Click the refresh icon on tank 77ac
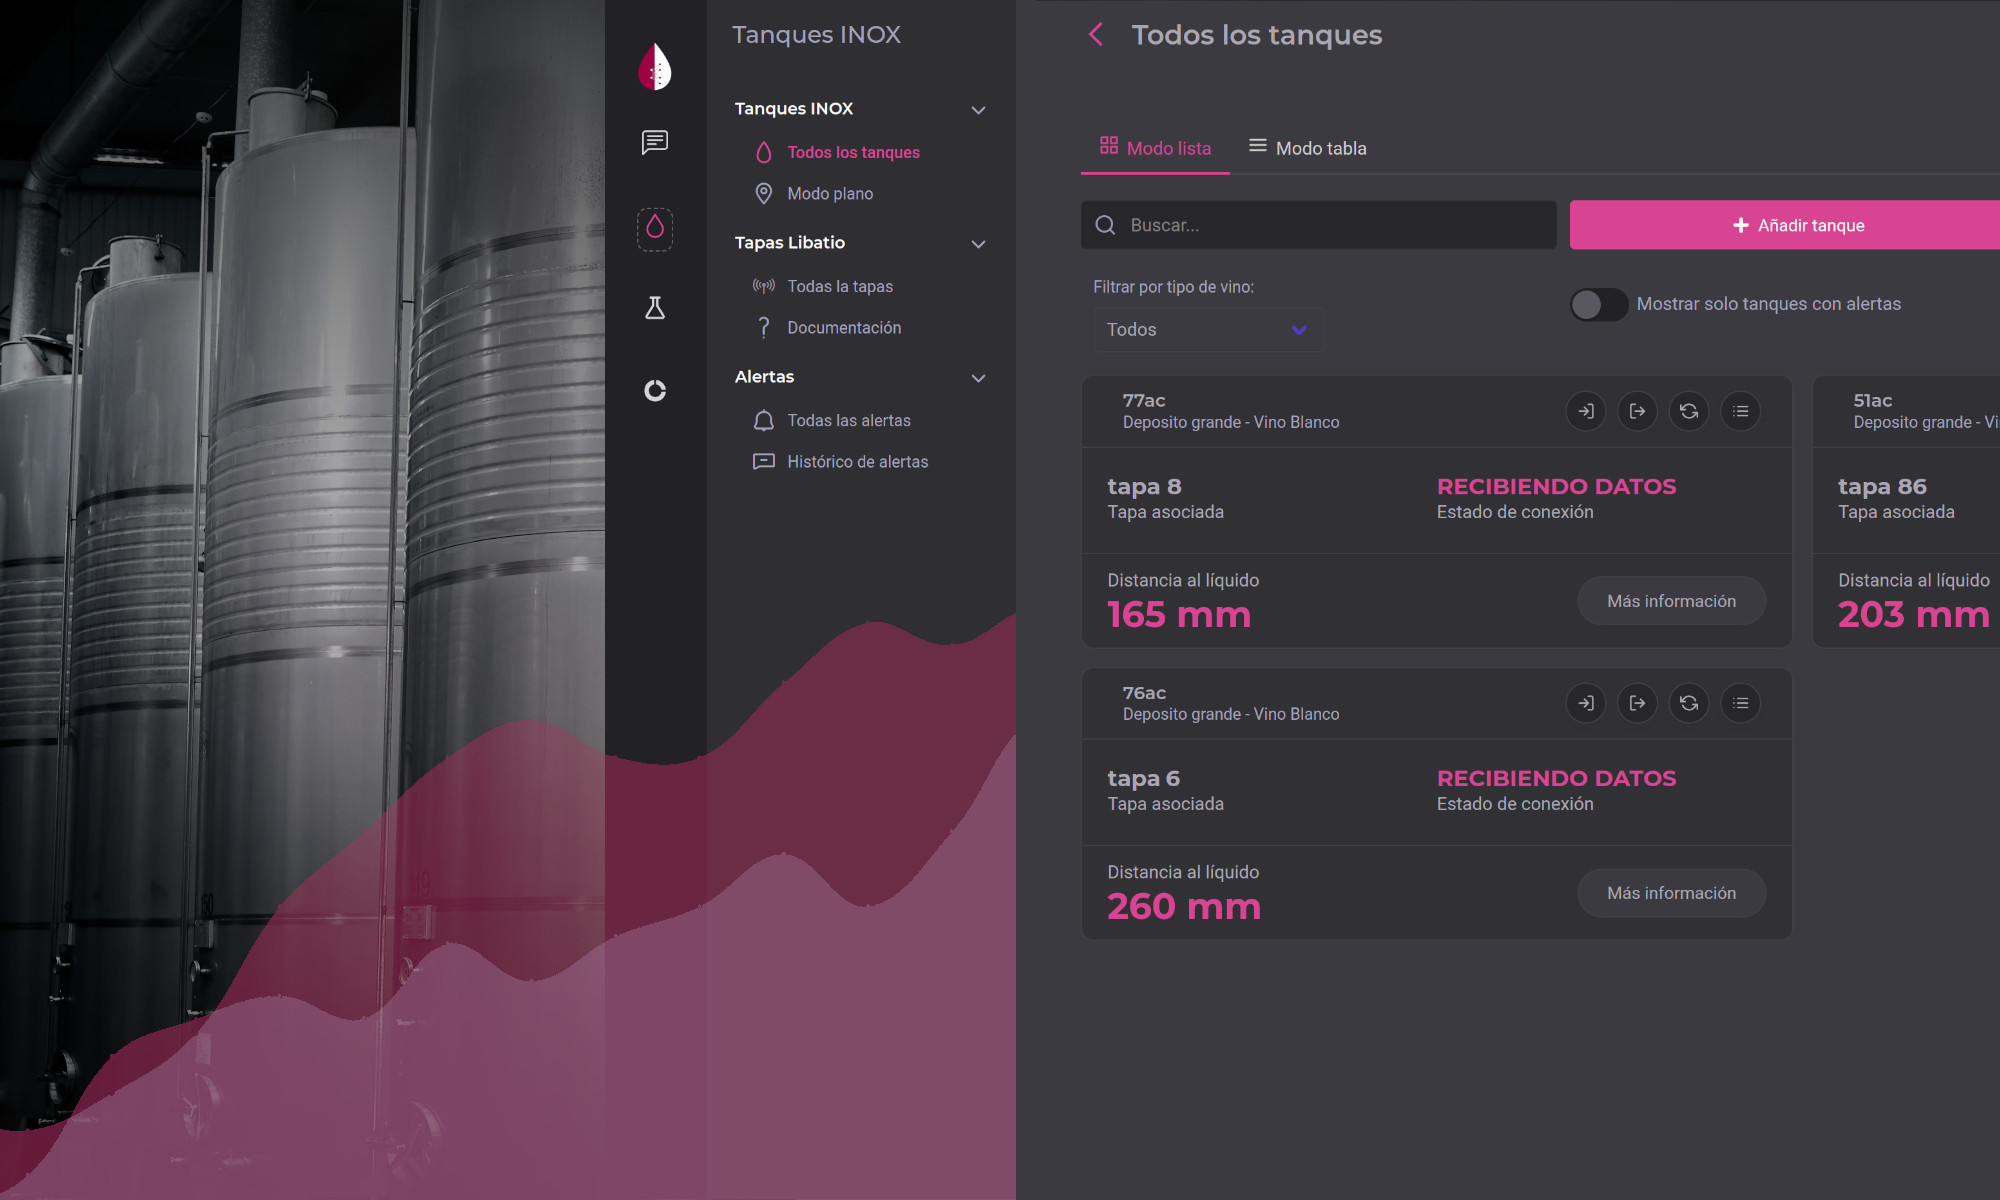The width and height of the screenshot is (2000, 1200). tap(1689, 411)
